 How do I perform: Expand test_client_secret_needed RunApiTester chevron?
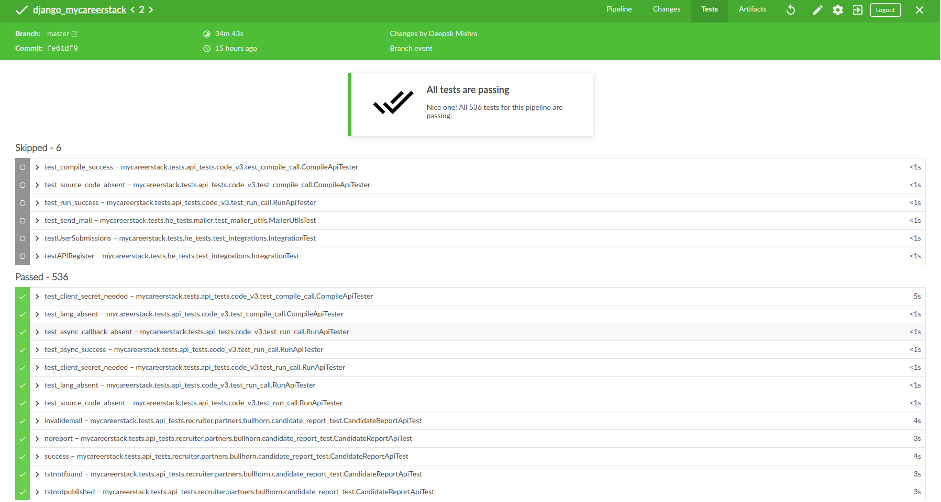click(x=37, y=367)
